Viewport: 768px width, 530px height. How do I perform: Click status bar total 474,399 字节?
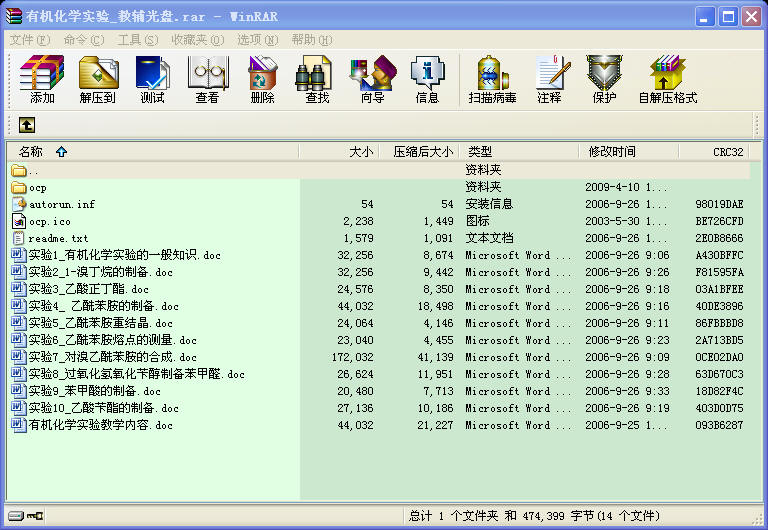click(x=557, y=516)
